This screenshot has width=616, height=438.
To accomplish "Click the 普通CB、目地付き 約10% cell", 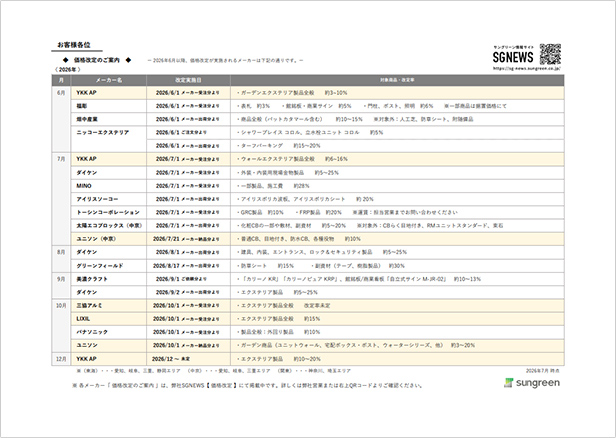I will pyautogui.click(x=397, y=239).
